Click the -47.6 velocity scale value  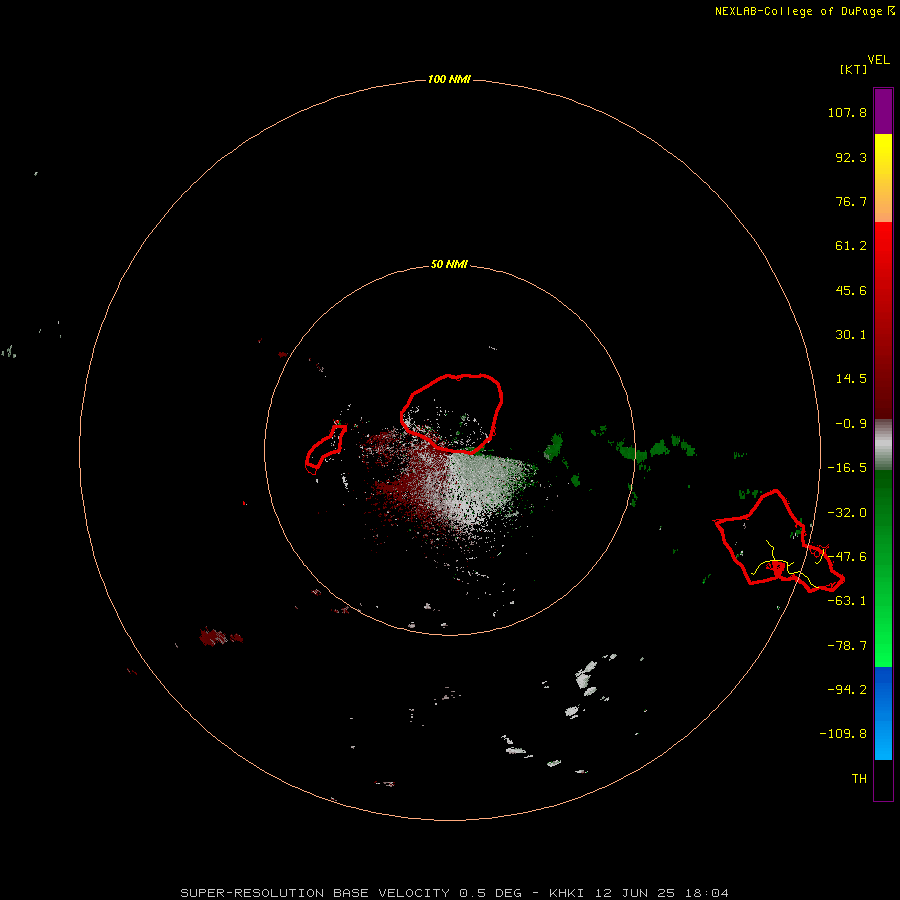click(847, 557)
